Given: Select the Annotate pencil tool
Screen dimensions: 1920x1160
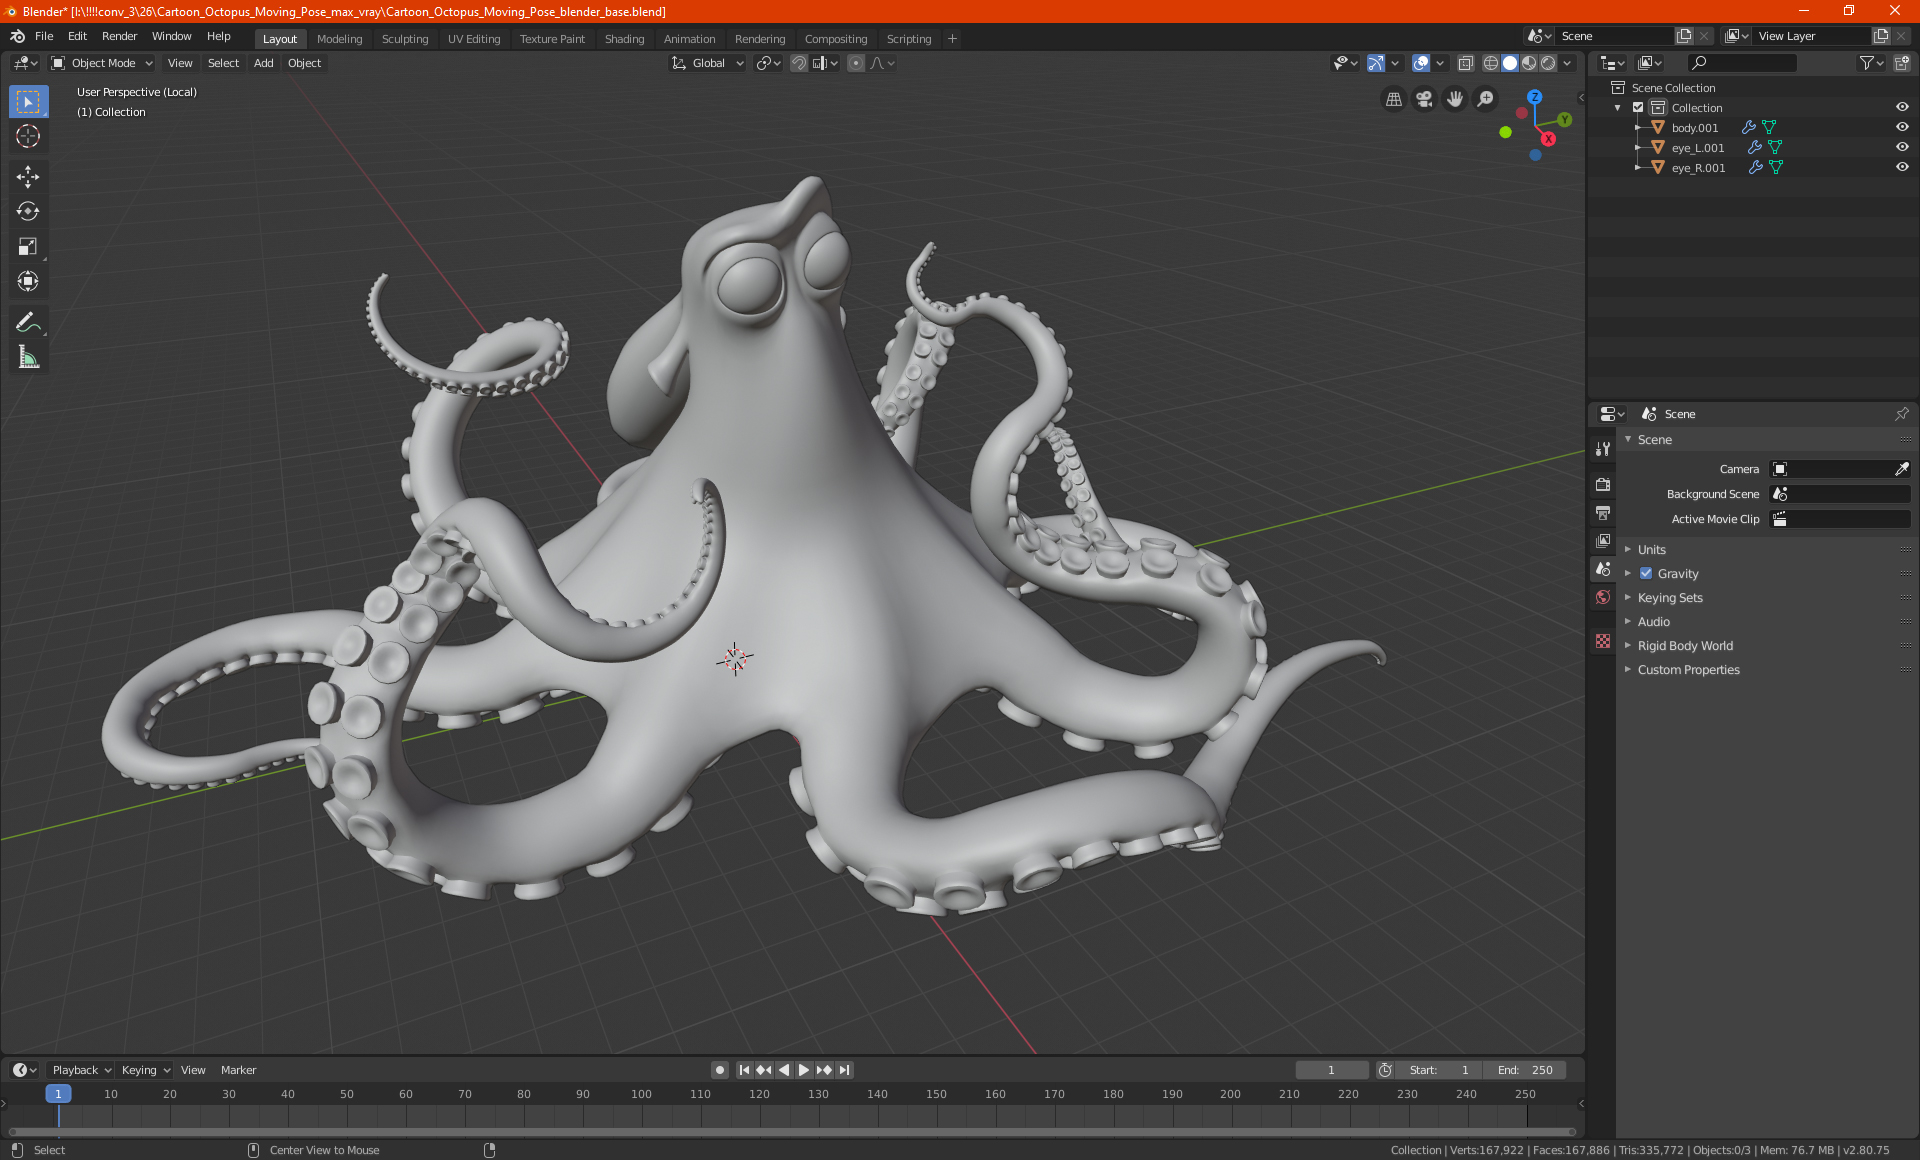Looking at the screenshot, I should pos(27,322).
